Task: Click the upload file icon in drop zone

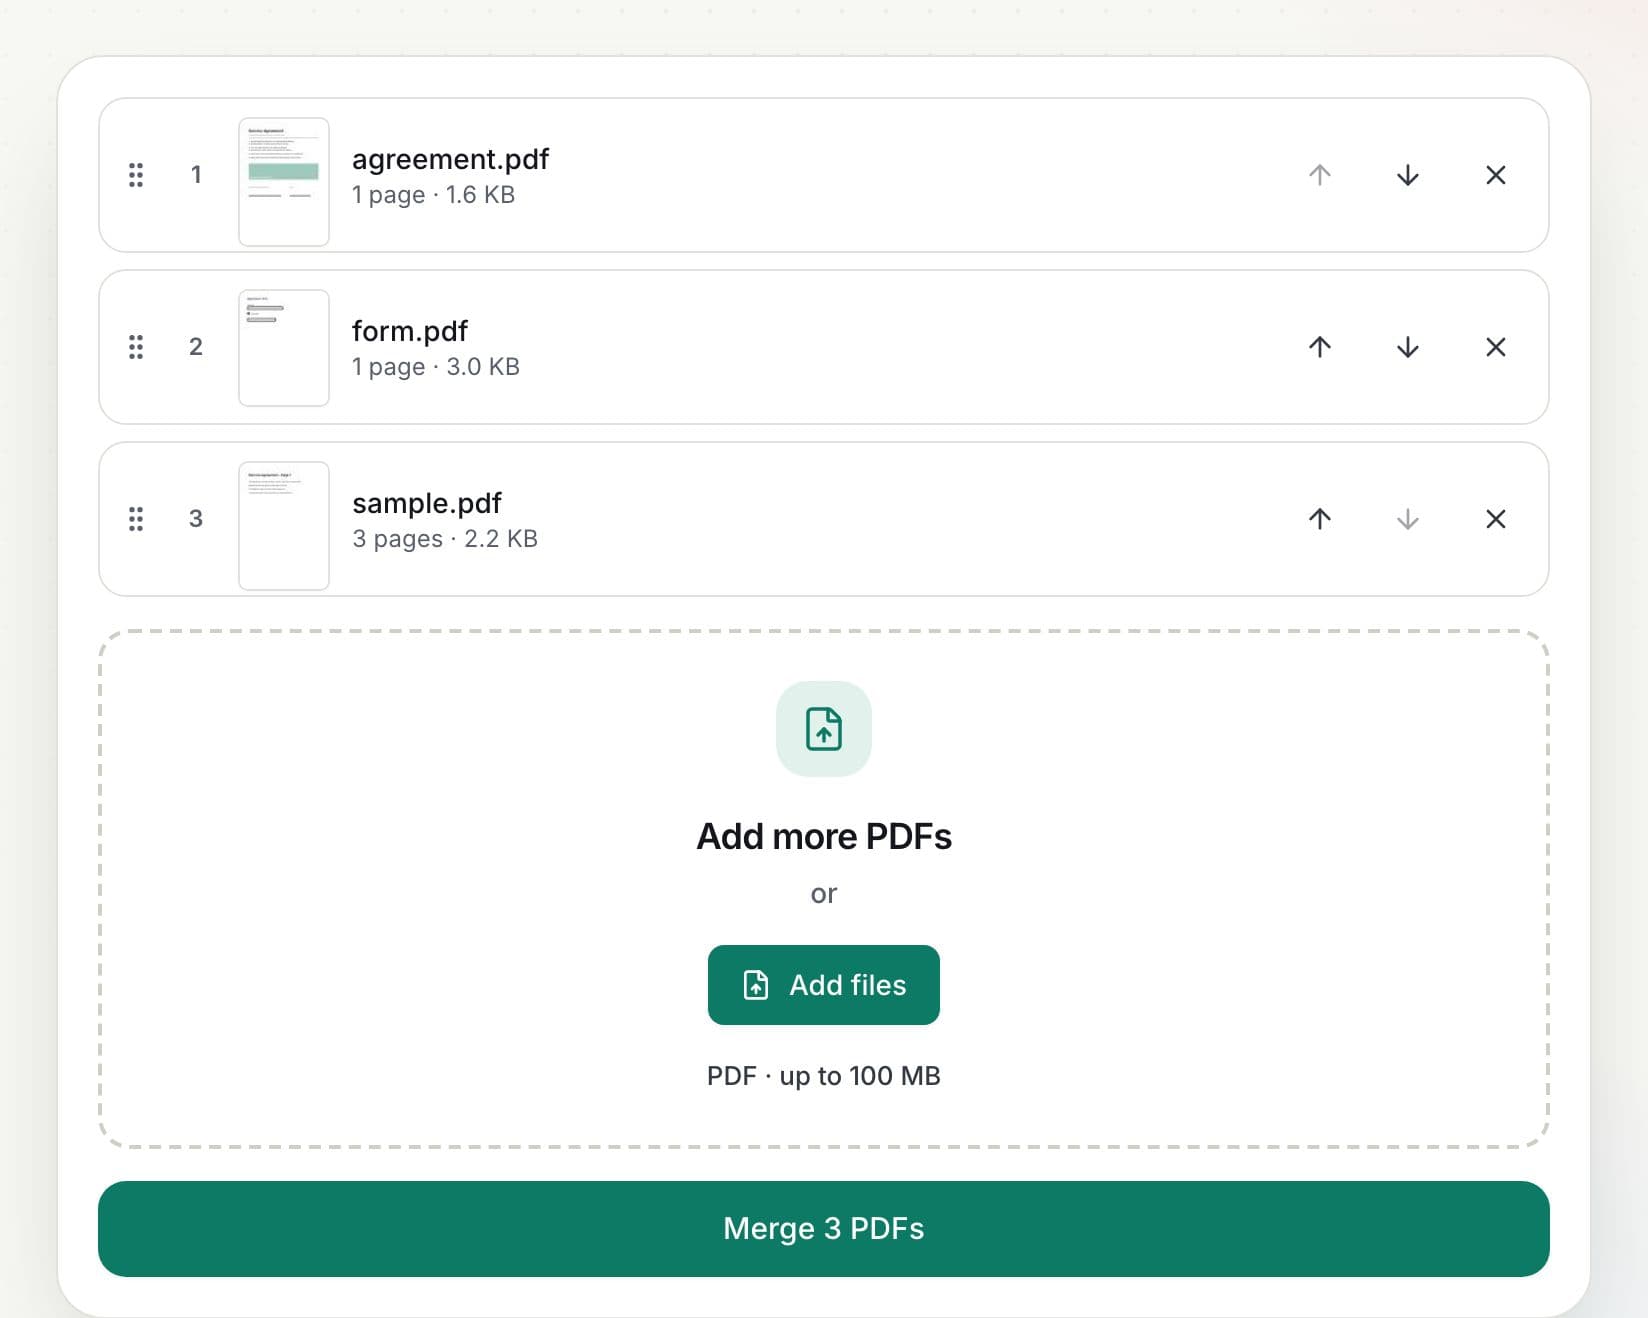Action: click(x=824, y=729)
